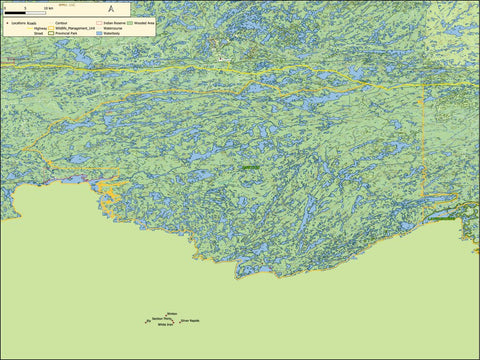Screen dimensions: 480x360
Task: Select the Wooded Area green legend swatch
Action: point(130,23)
